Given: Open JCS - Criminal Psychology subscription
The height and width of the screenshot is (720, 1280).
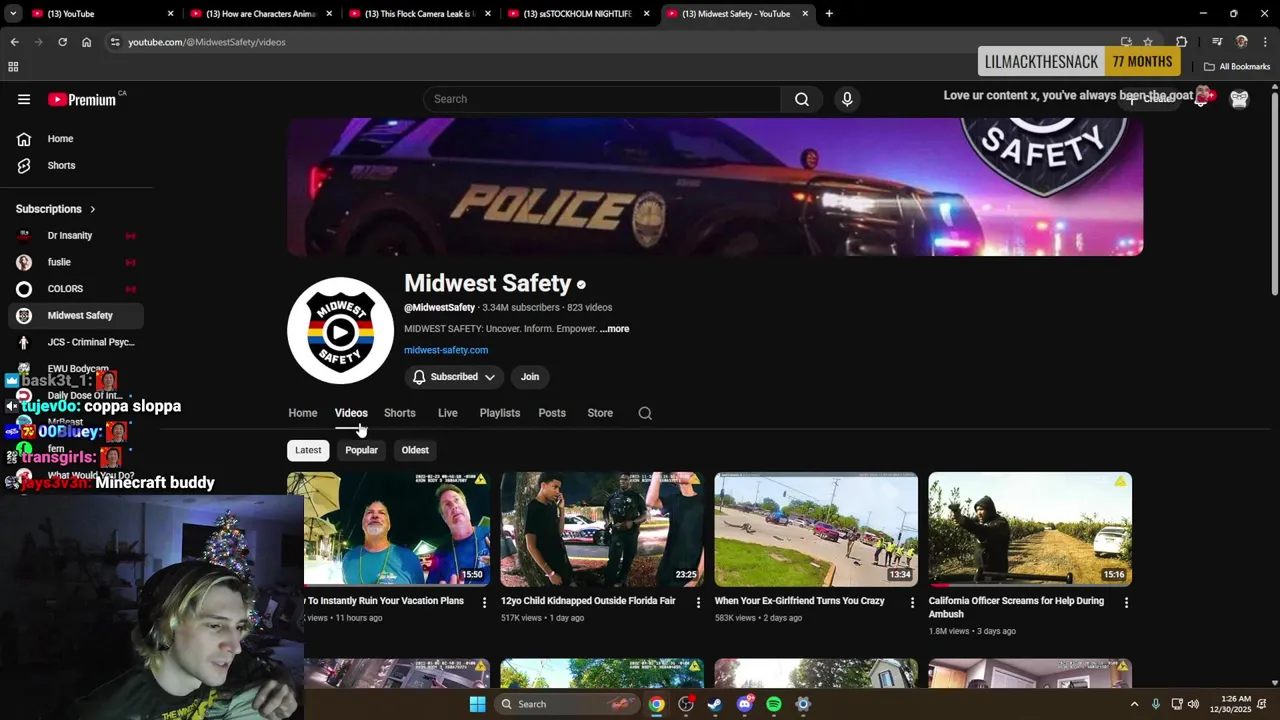Looking at the screenshot, I should click(76, 342).
